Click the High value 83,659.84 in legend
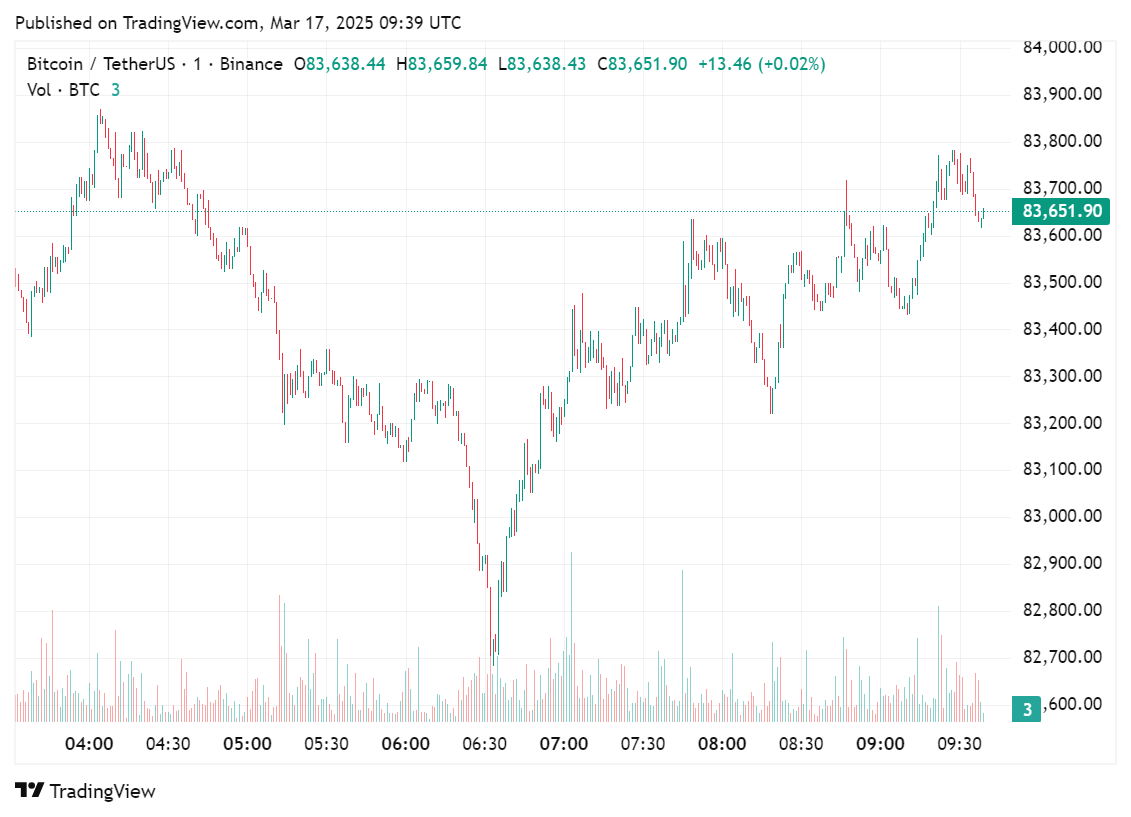This screenshot has height=817, width=1131. [447, 64]
